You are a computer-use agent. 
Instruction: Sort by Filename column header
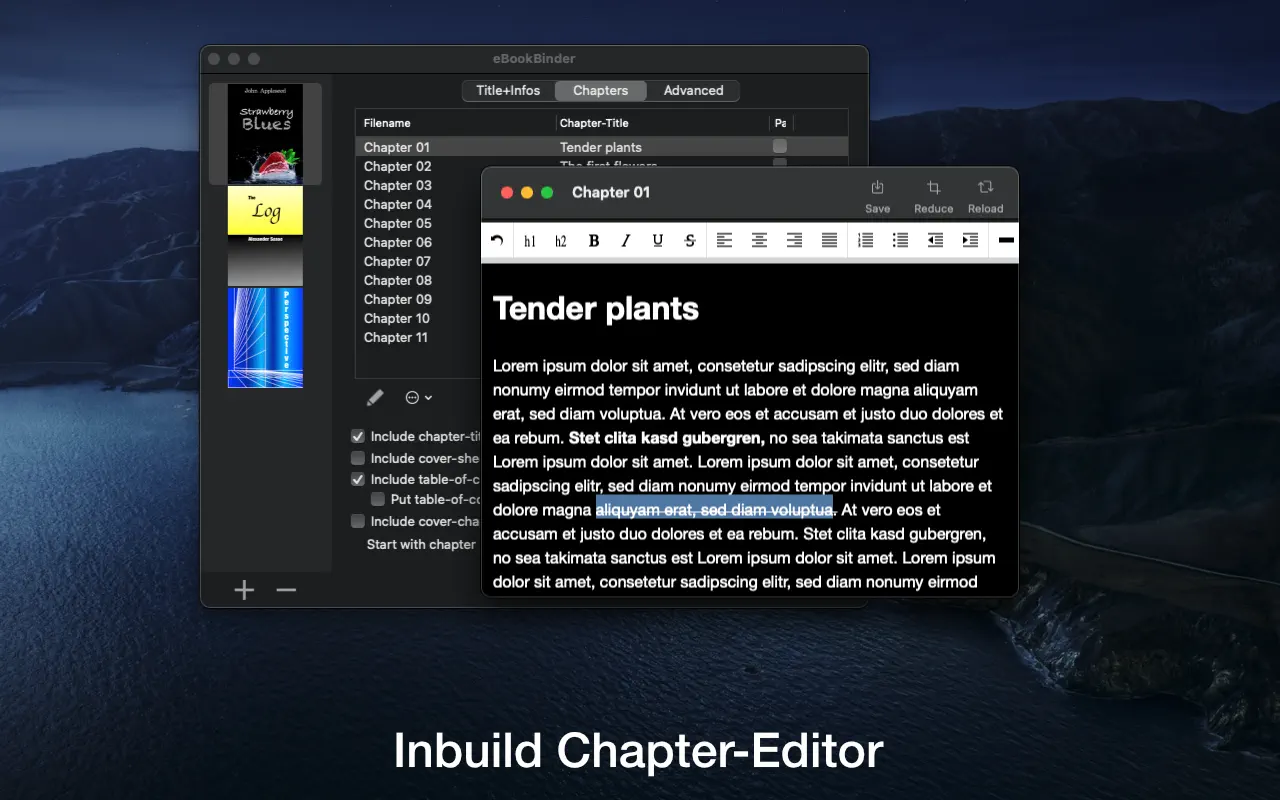[456, 123]
